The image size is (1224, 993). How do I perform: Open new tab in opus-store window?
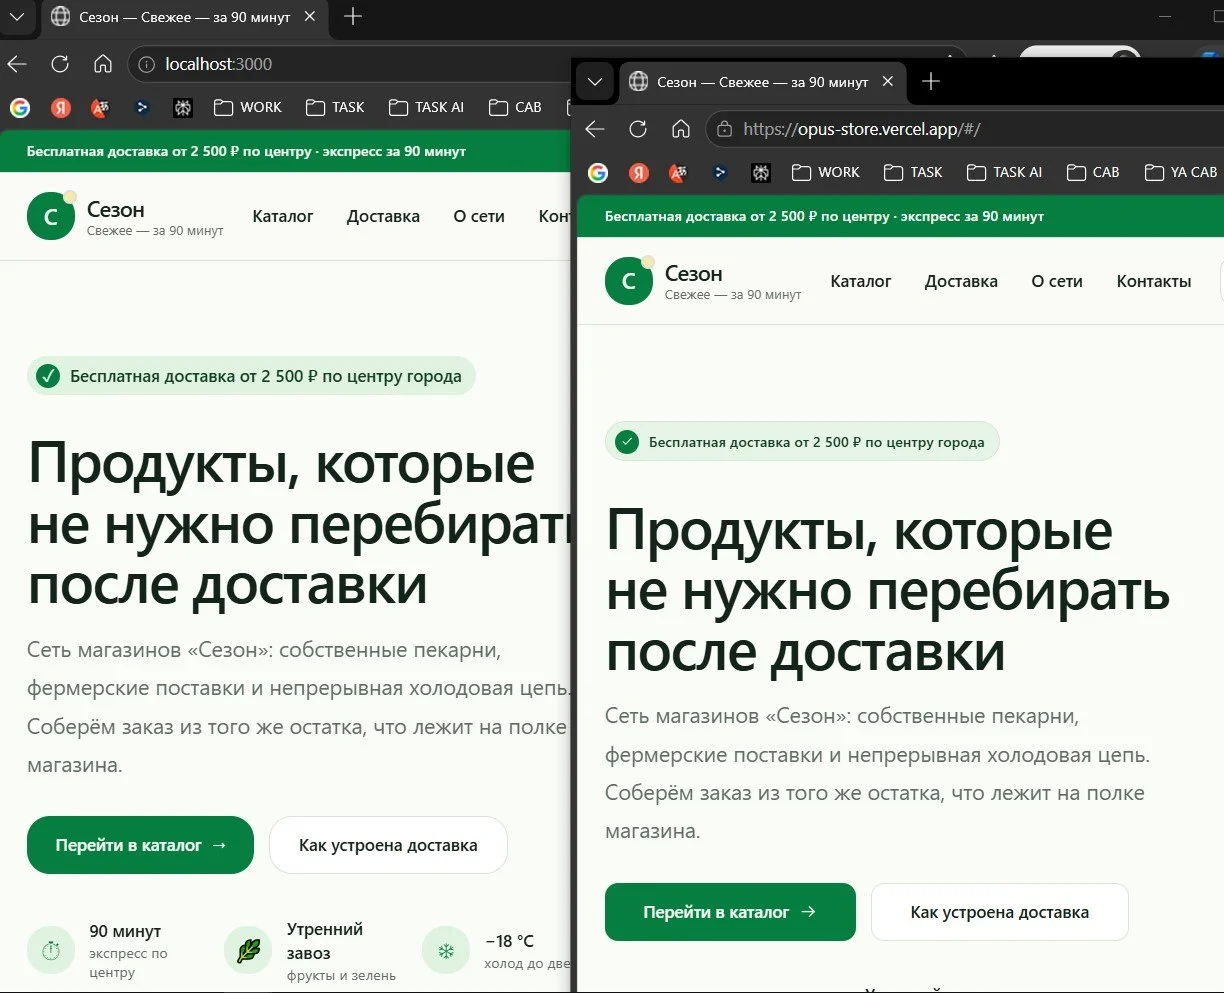click(x=930, y=82)
